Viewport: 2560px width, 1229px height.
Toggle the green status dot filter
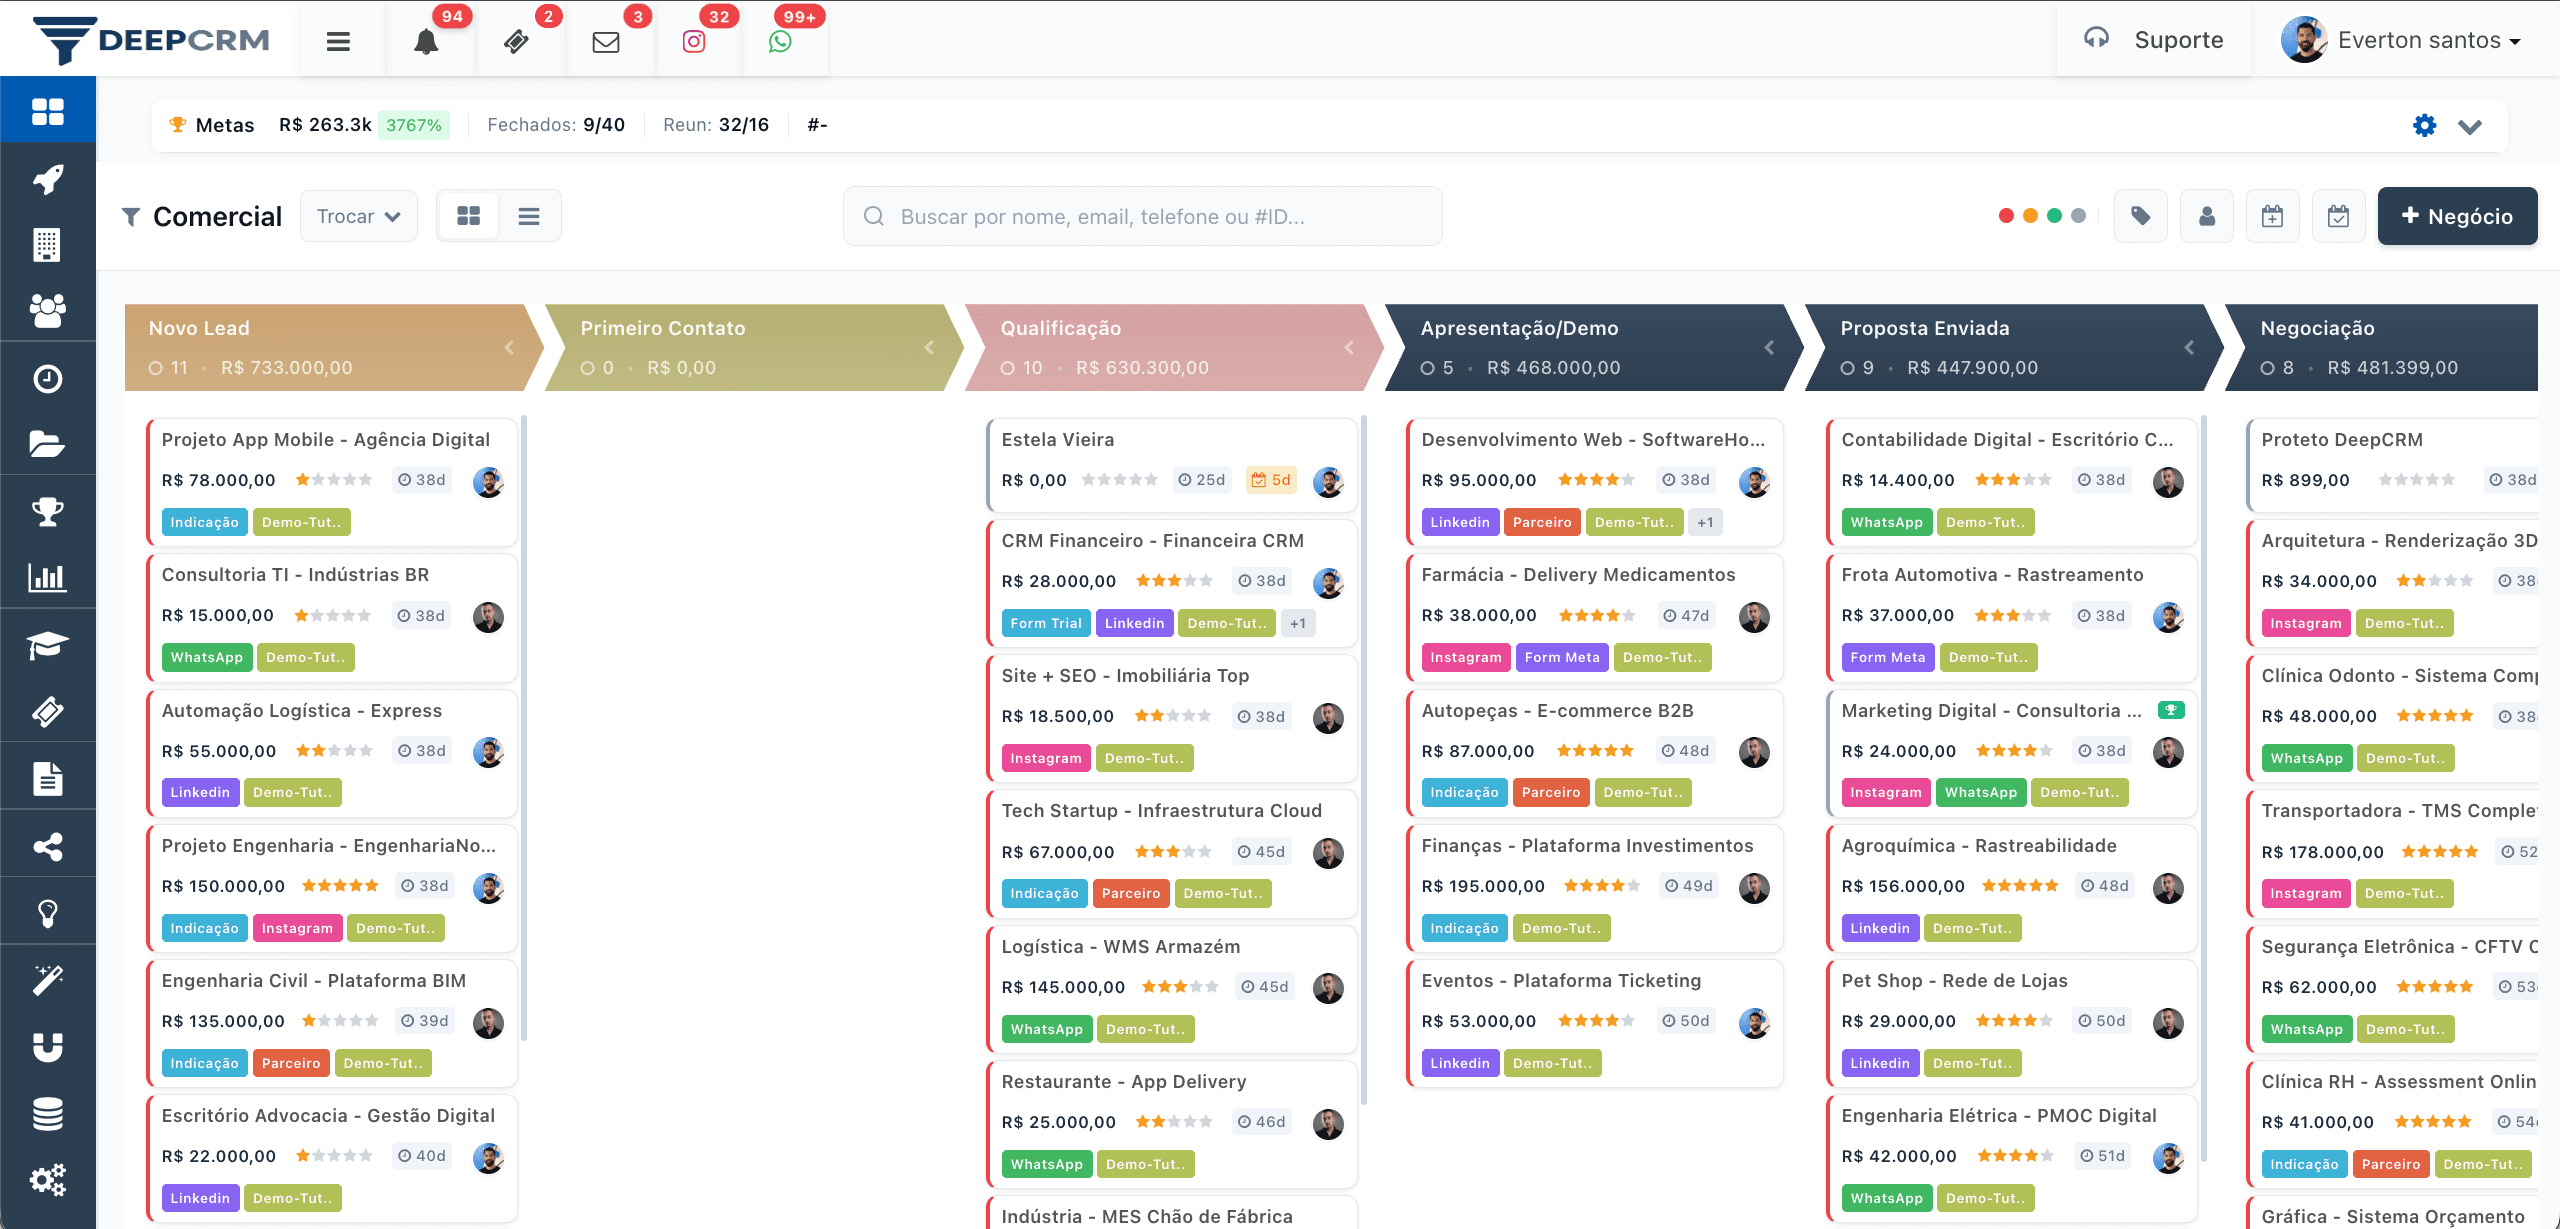point(2053,215)
